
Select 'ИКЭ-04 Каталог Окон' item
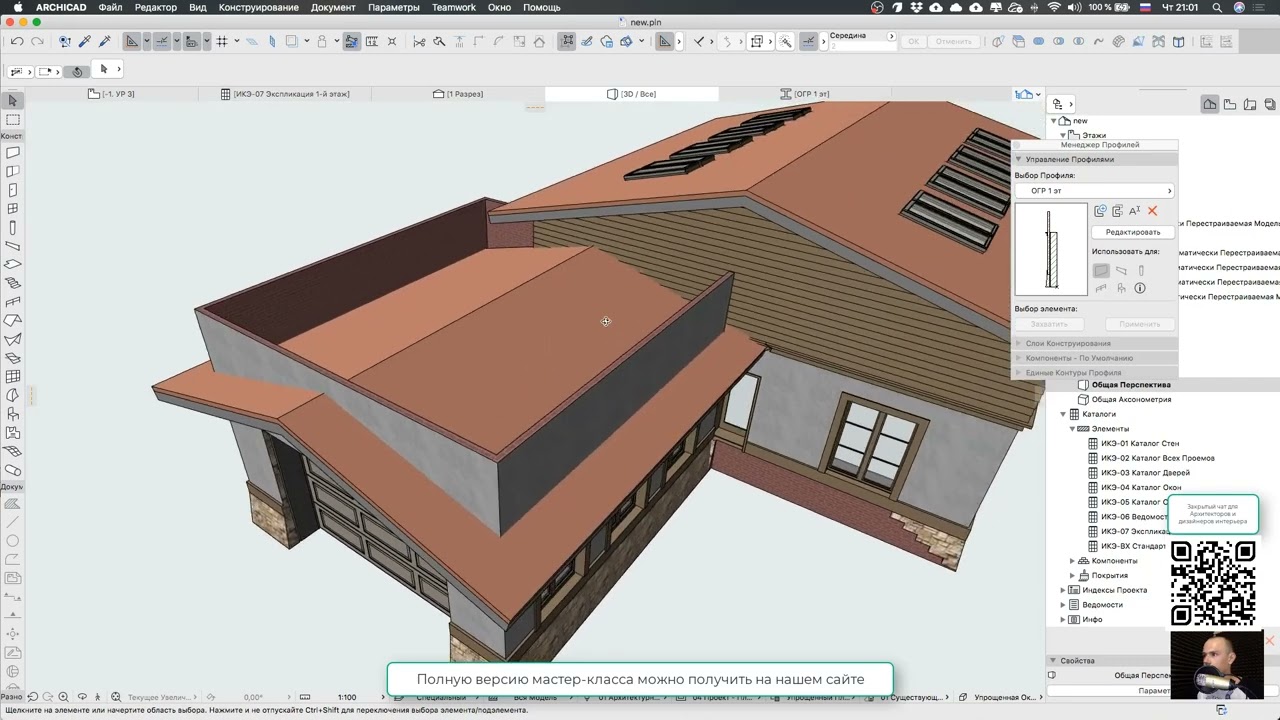(1141, 487)
